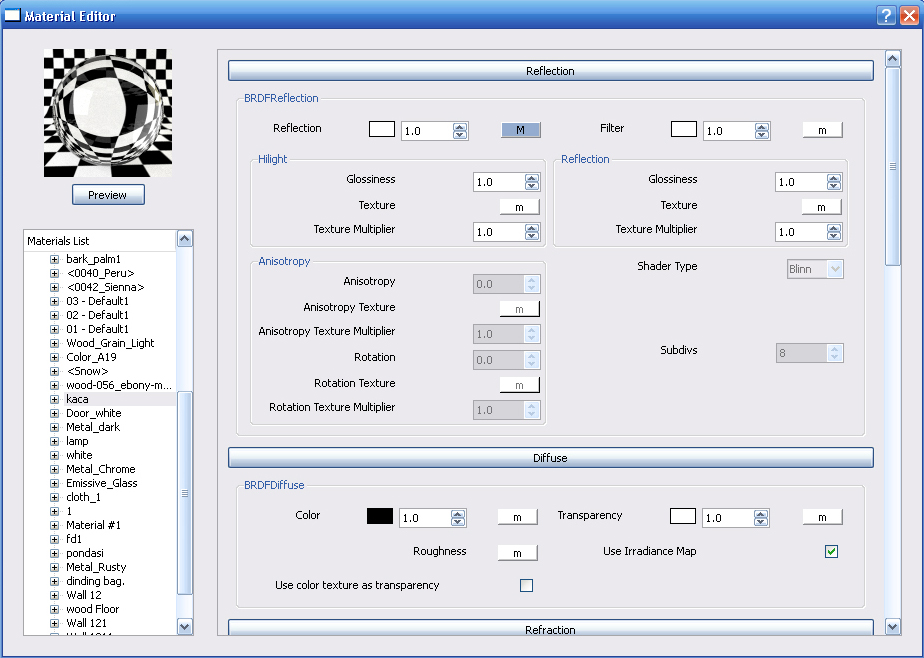Select the Material #1 entry
The image size is (924, 658).
click(93, 525)
